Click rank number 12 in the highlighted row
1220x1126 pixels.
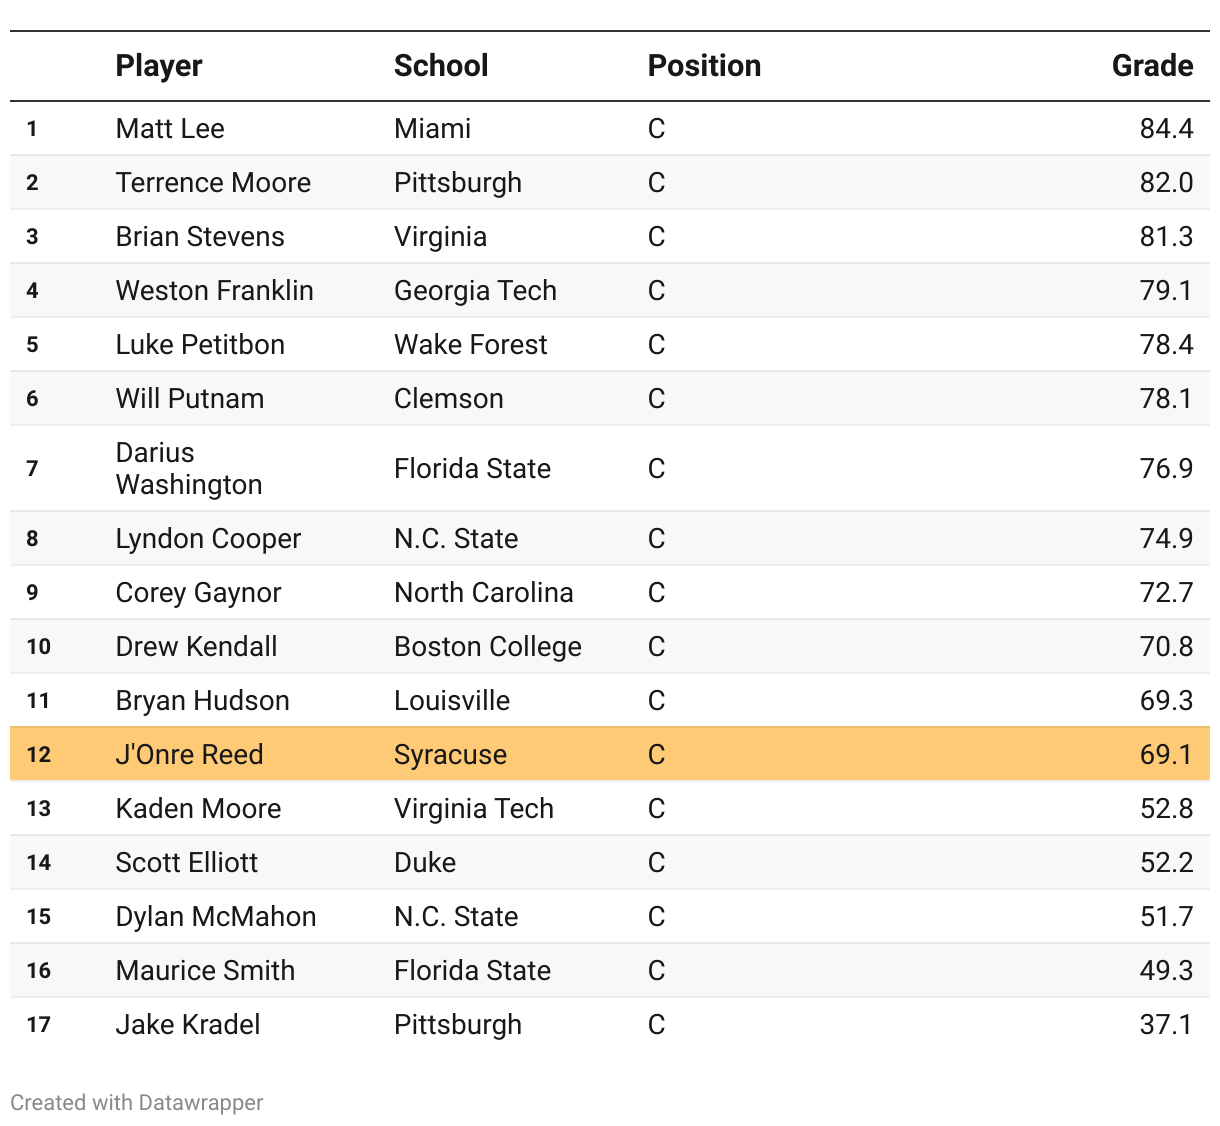point(39,755)
